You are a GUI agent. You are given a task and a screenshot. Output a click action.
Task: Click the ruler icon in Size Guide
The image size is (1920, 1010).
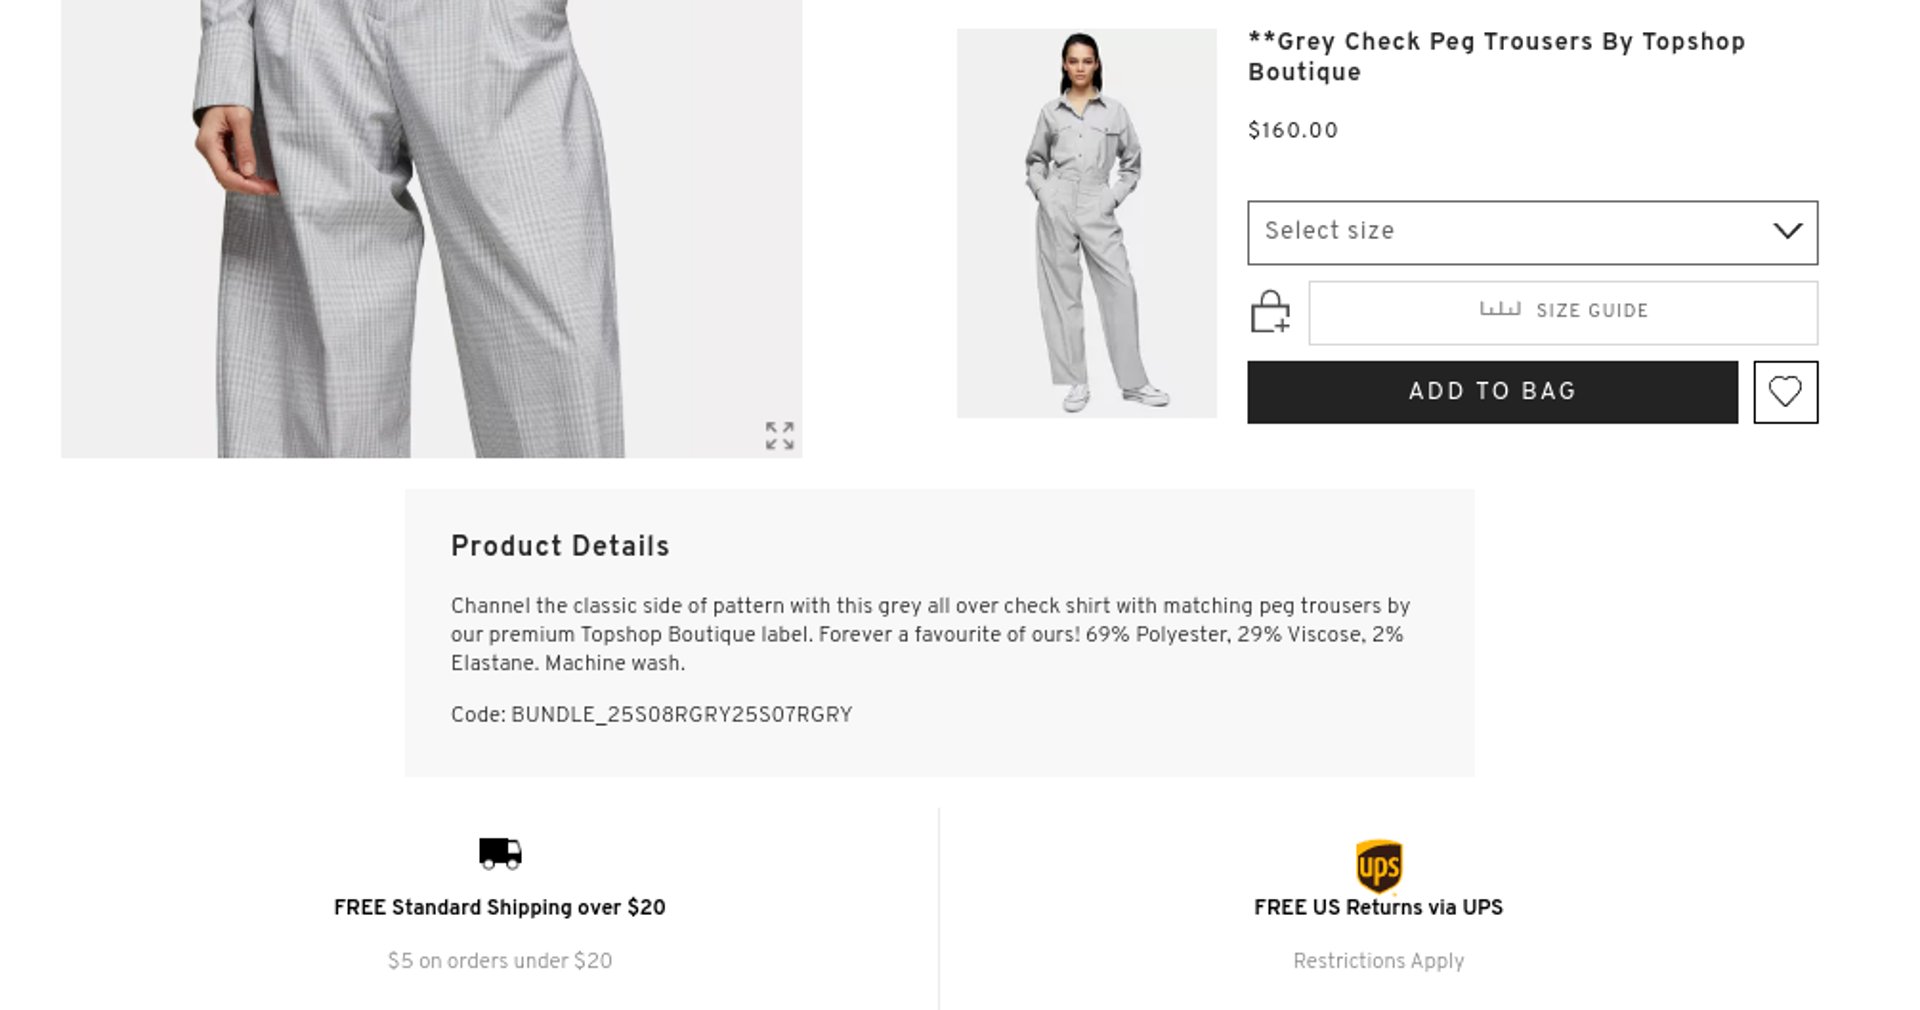tap(1499, 310)
